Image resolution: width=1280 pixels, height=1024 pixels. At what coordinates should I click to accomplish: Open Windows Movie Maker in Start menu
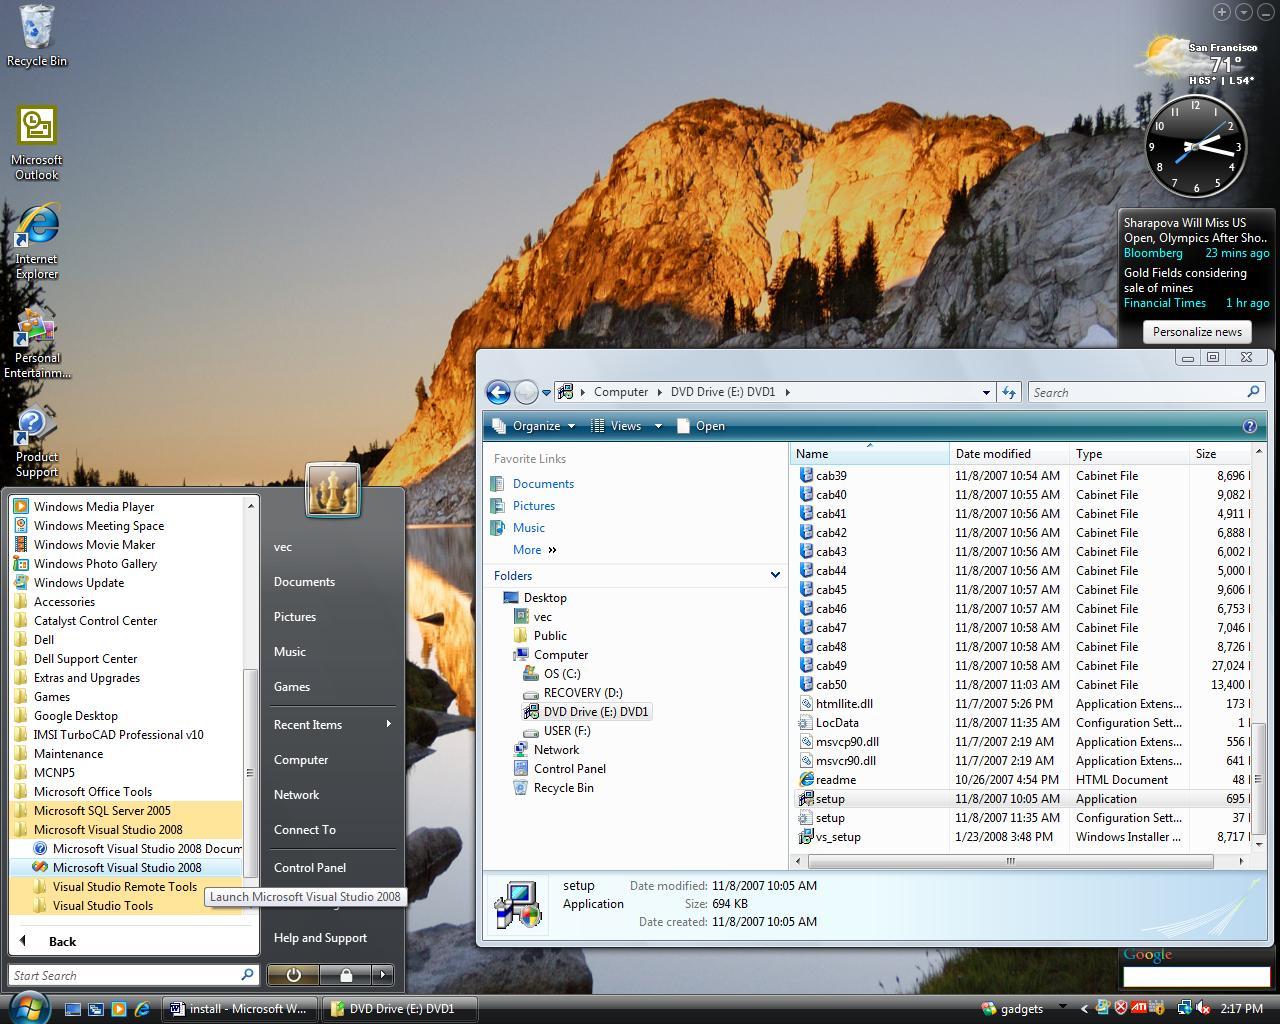(x=94, y=544)
